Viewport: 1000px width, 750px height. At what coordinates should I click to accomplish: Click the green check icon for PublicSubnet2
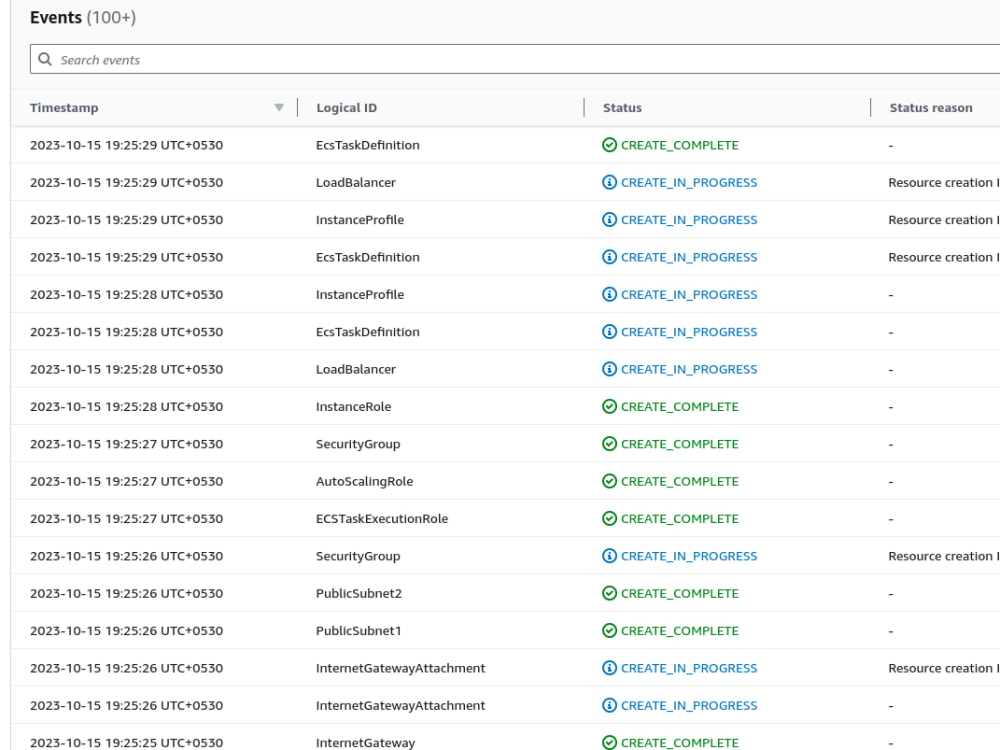point(609,593)
